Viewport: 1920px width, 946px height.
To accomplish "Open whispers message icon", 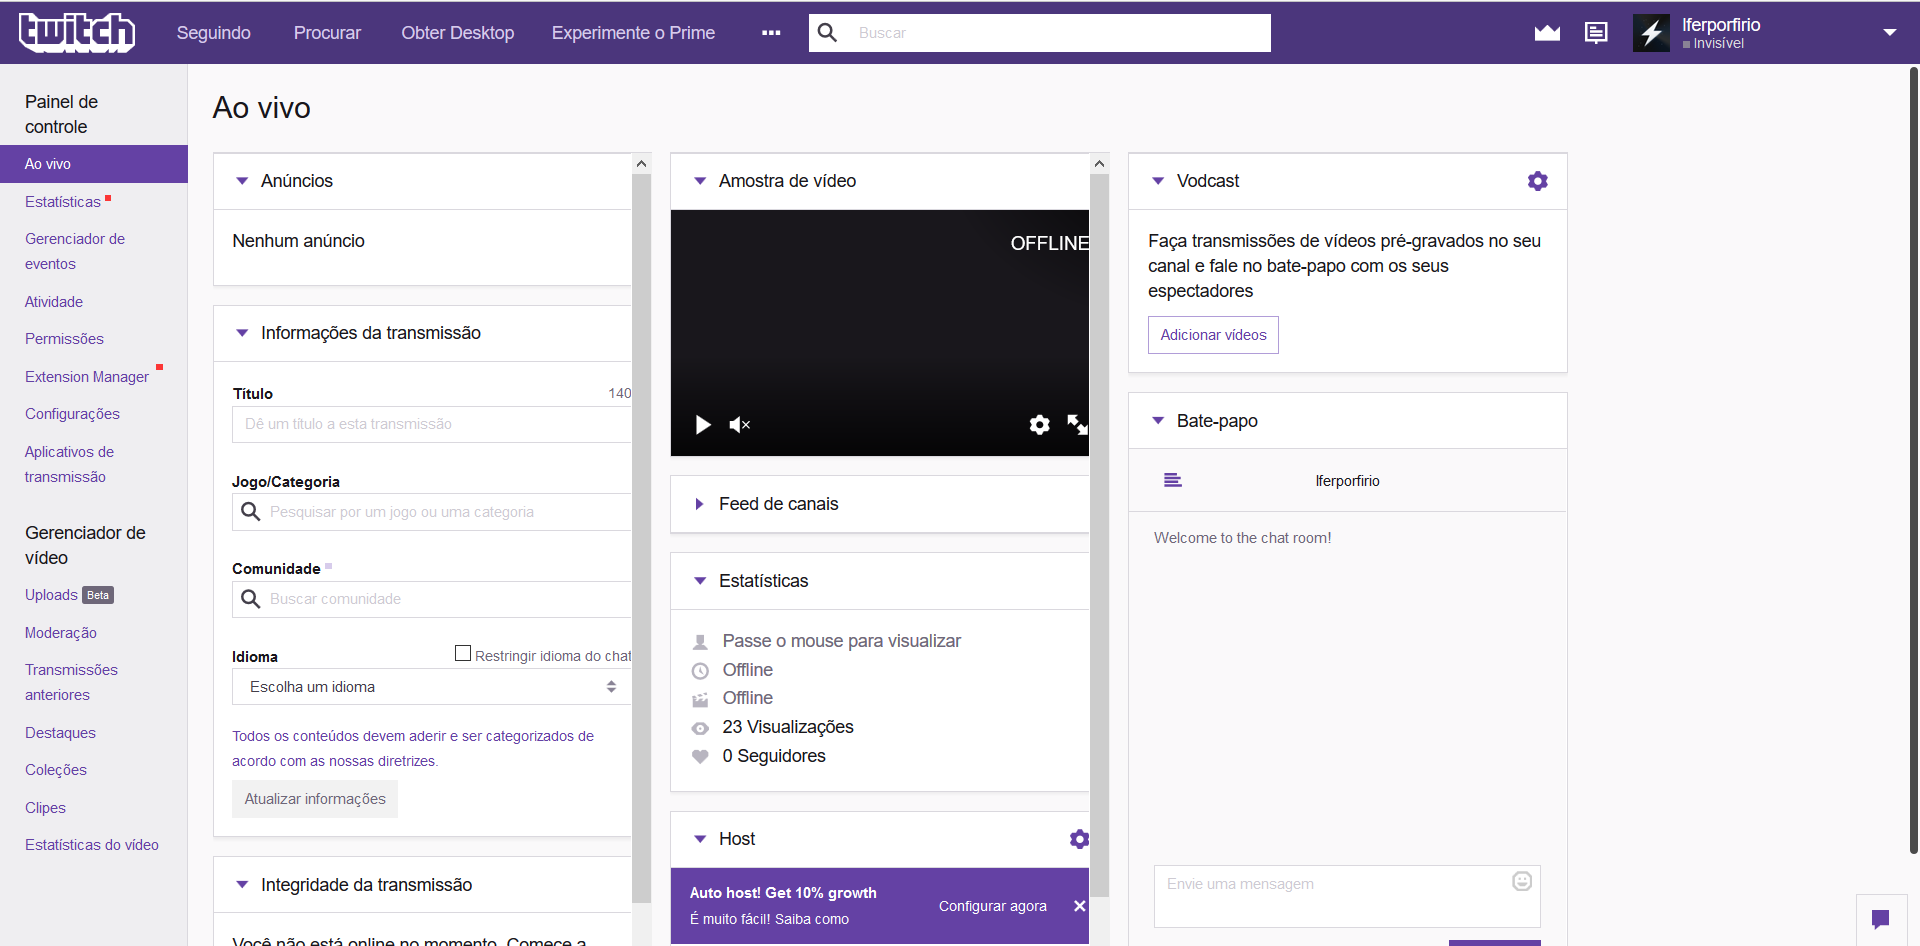I will [1596, 33].
